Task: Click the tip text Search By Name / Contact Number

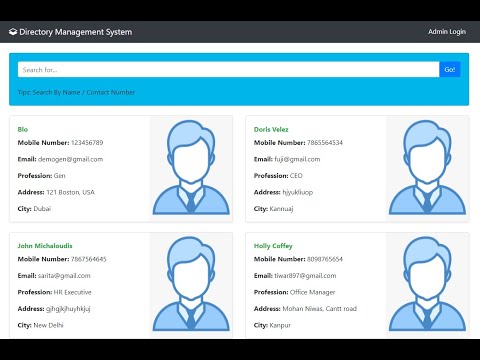Action: (x=84, y=92)
